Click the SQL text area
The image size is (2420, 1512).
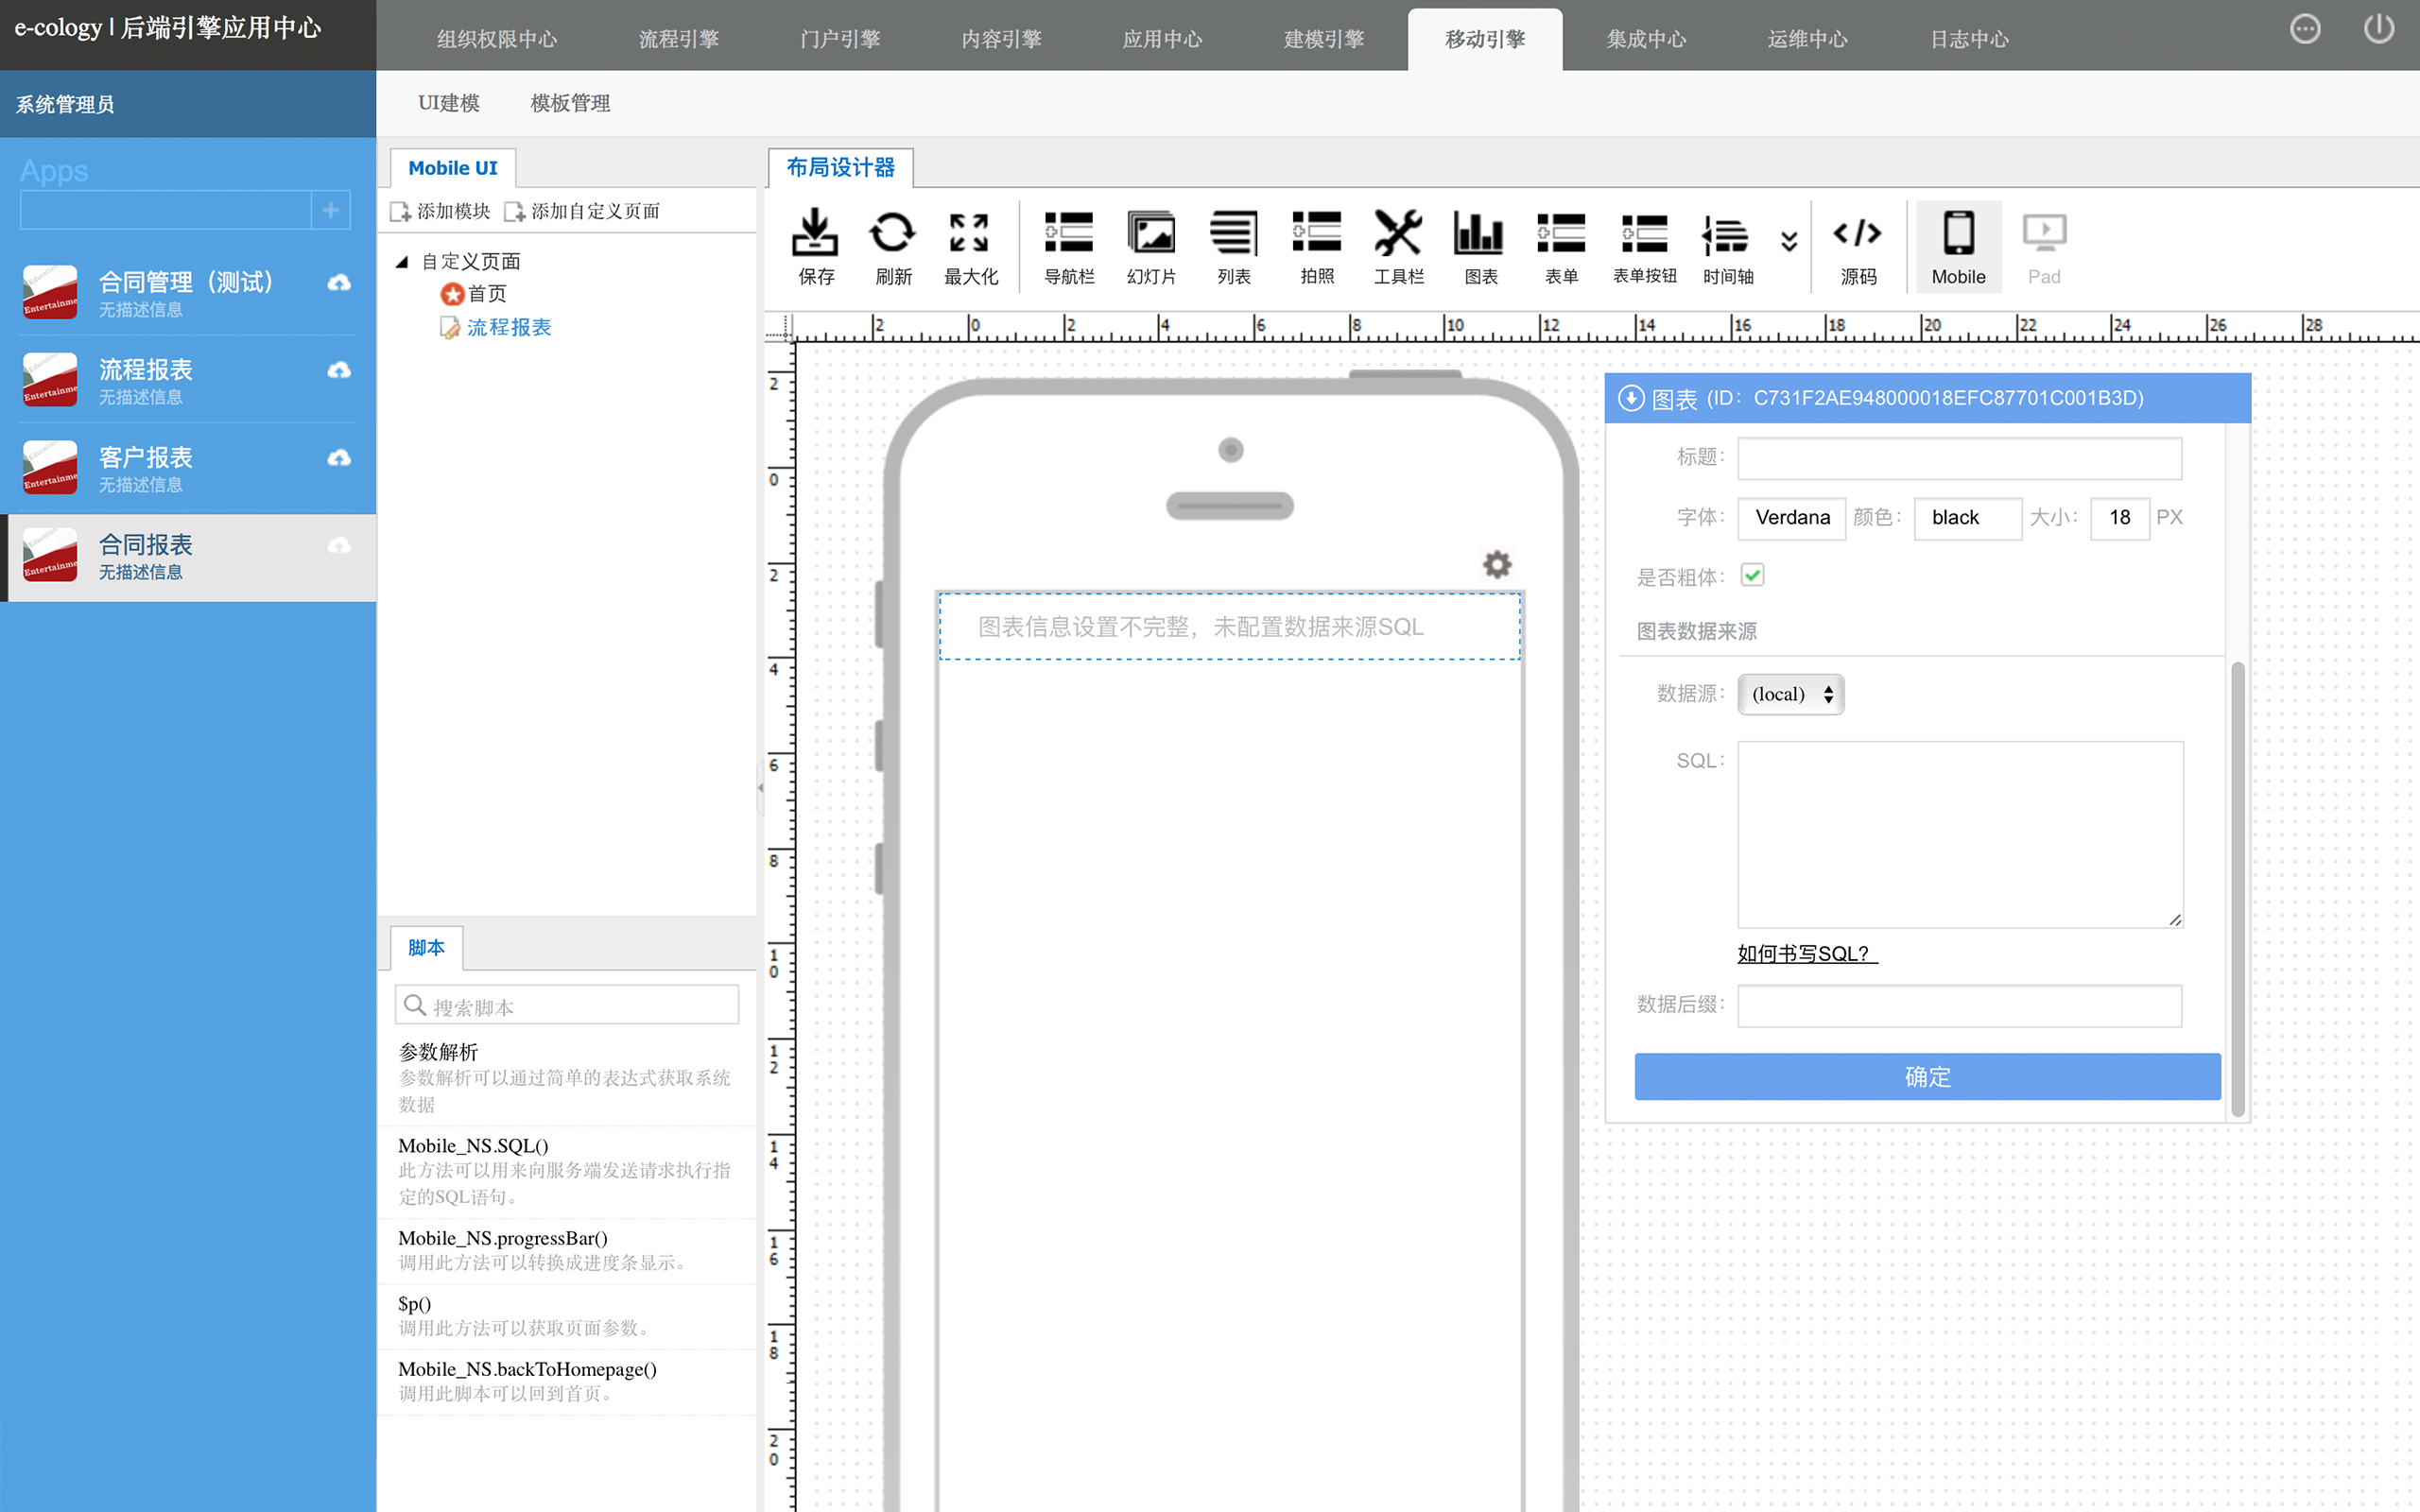point(1960,834)
